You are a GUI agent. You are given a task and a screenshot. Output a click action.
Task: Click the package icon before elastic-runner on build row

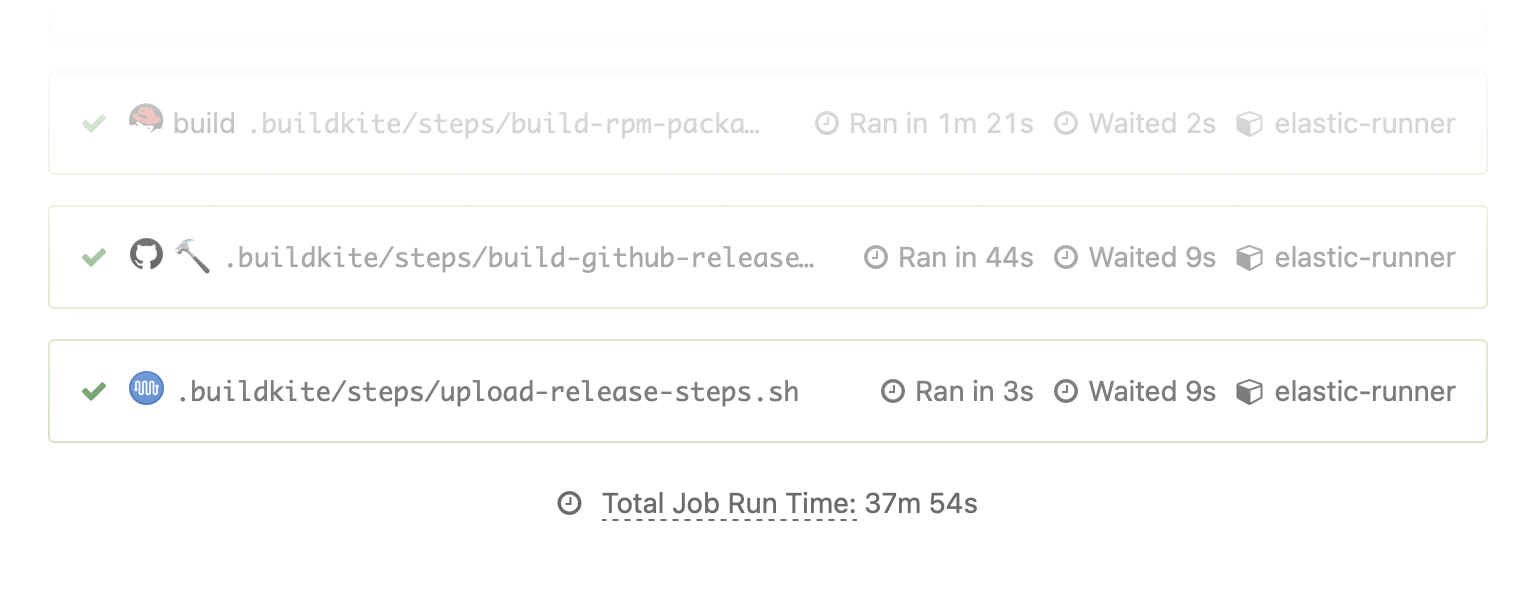click(x=1250, y=123)
